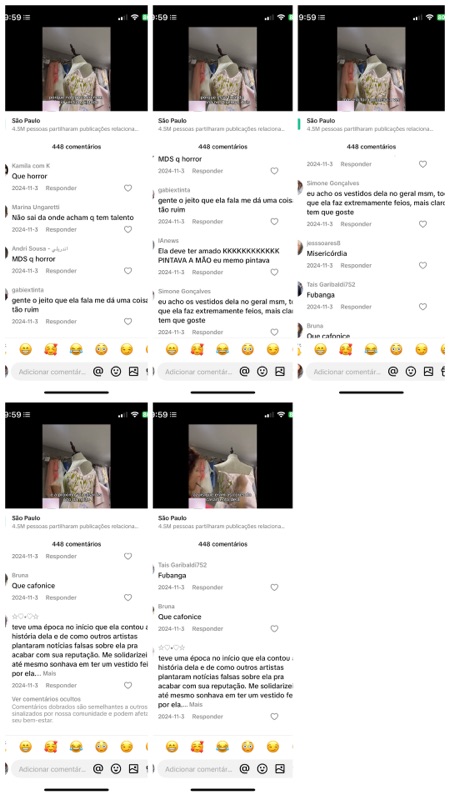This screenshot has height=800, width=450.
Task: Focus "Adicionar comentár..." field in the screenshot with jesssoares8's comment
Action: click(x=347, y=372)
